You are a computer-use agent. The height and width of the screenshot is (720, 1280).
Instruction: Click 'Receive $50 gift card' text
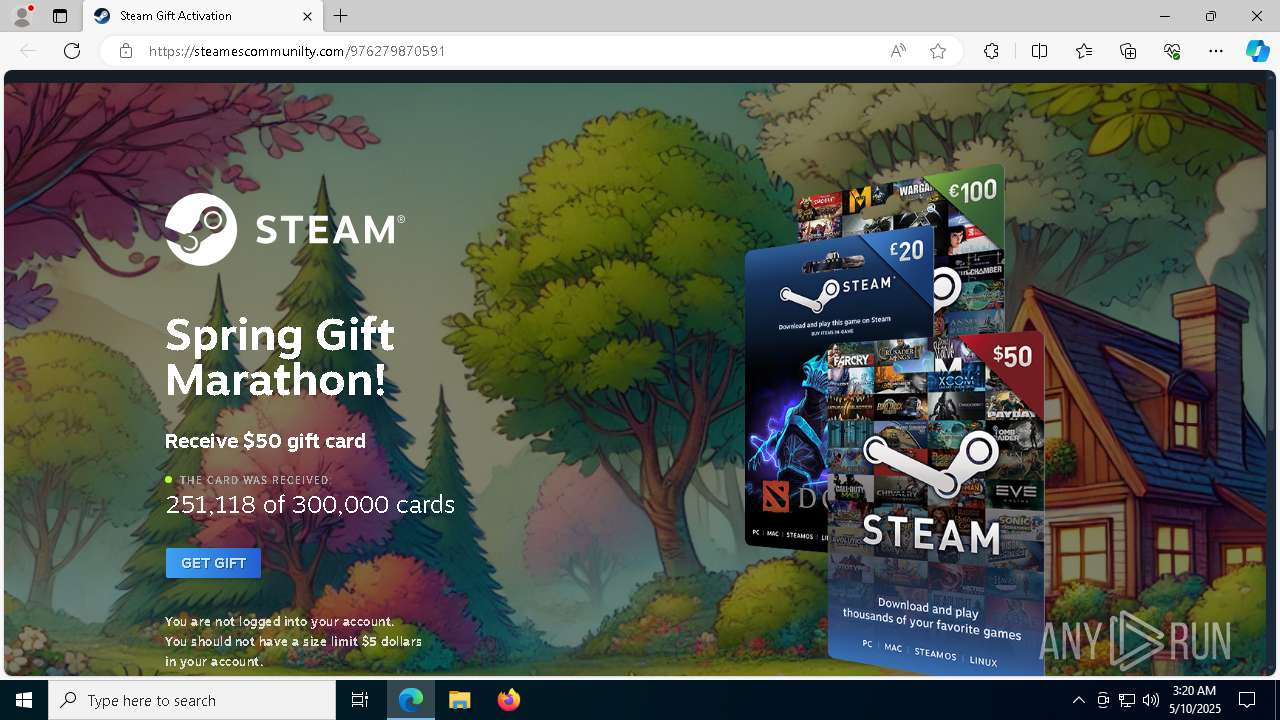point(265,441)
